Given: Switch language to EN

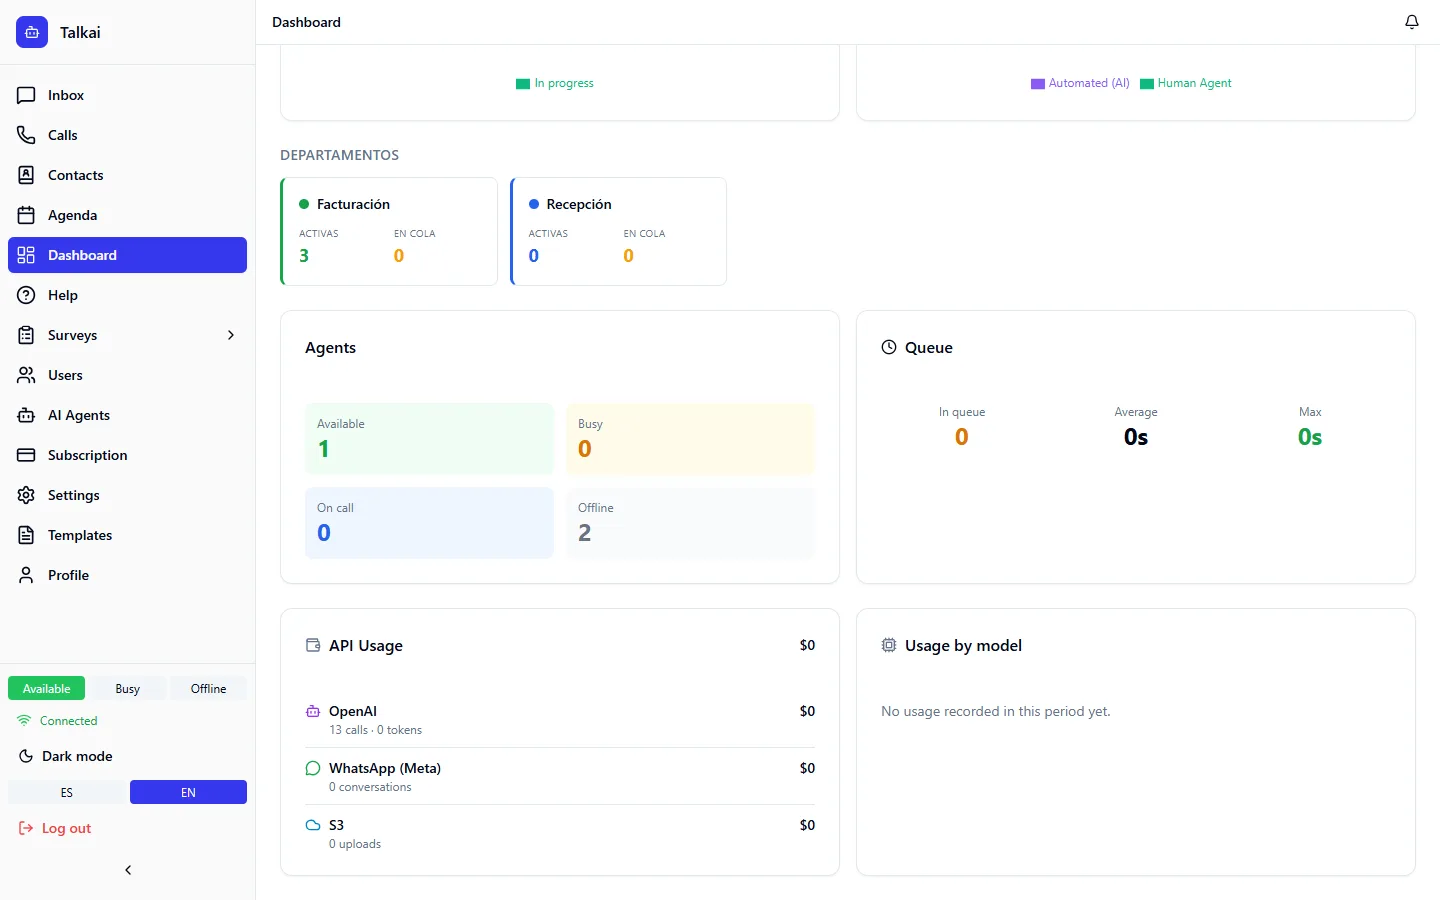Looking at the screenshot, I should 188,792.
